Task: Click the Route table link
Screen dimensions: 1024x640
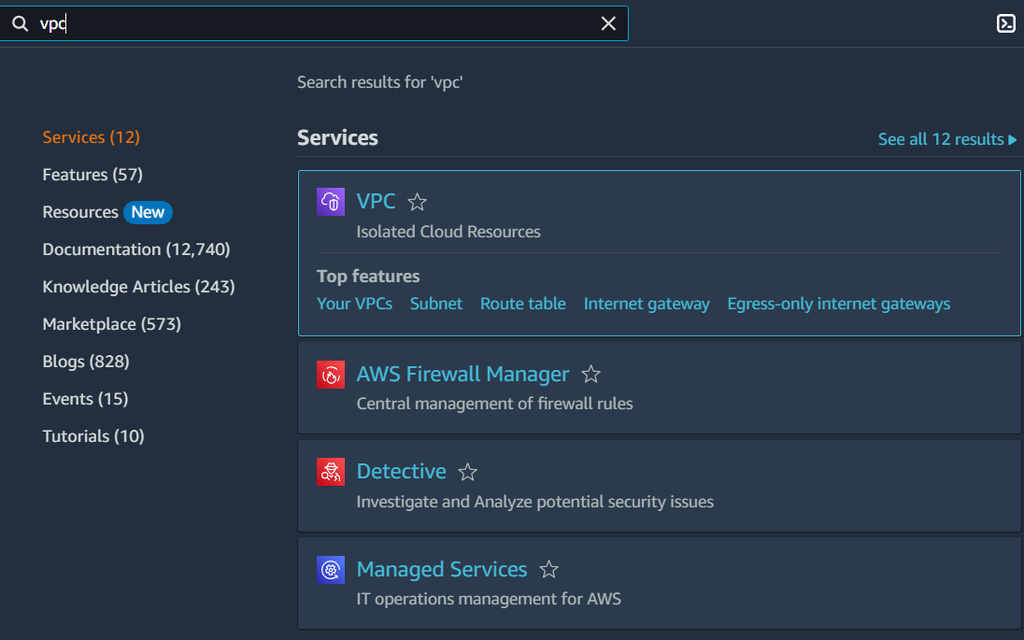Action: point(522,304)
